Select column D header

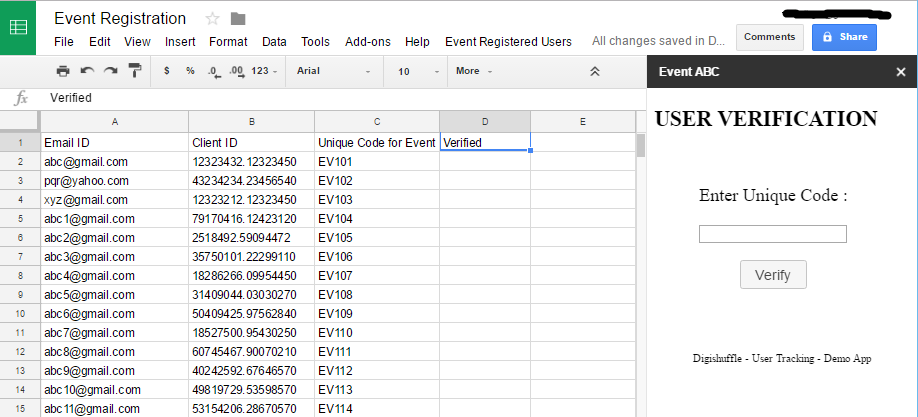click(485, 122)
